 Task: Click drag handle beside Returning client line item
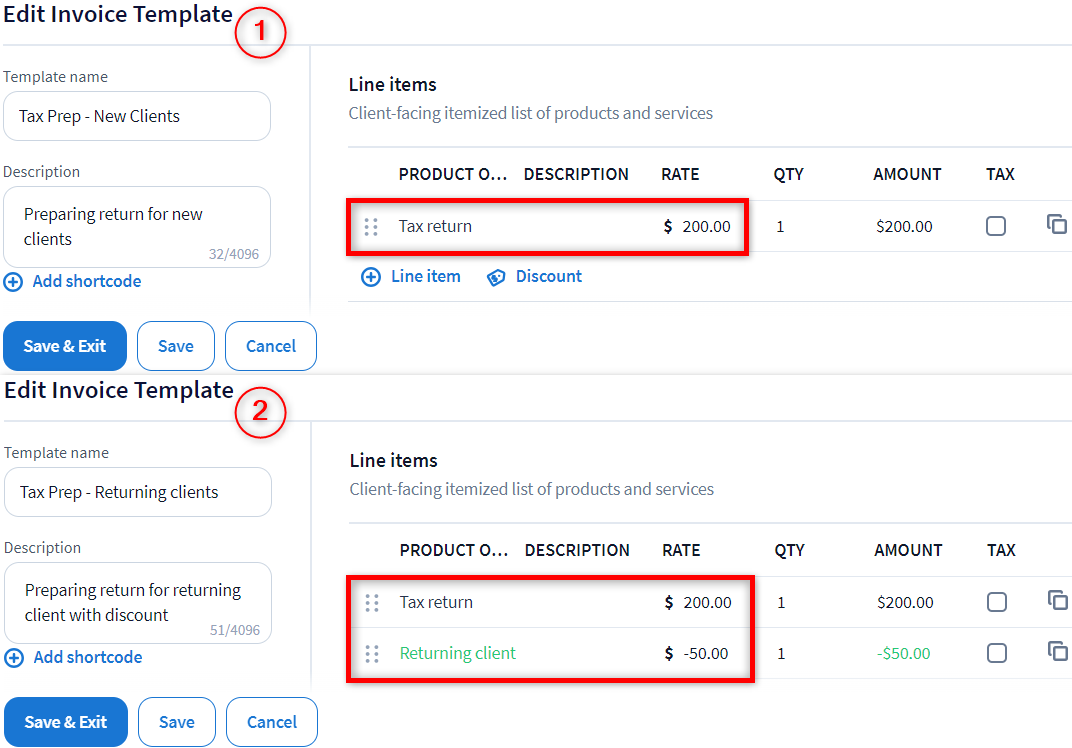pyautogui.click(x=372, y=654)
